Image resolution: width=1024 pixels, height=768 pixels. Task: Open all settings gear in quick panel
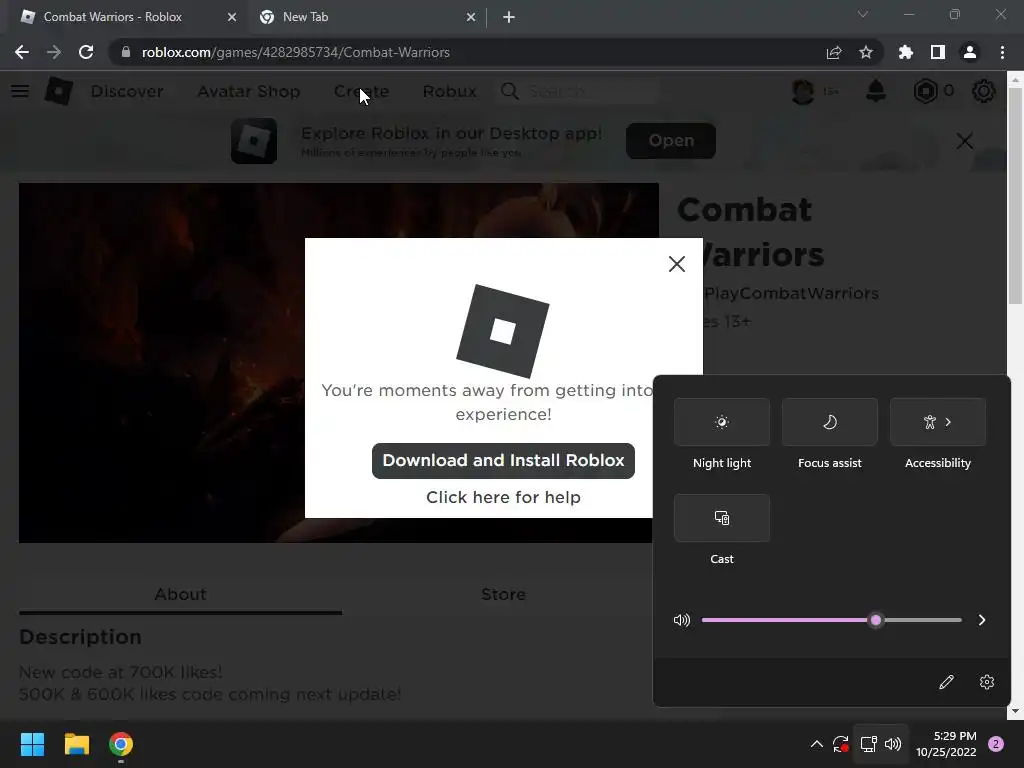point(987,682)
